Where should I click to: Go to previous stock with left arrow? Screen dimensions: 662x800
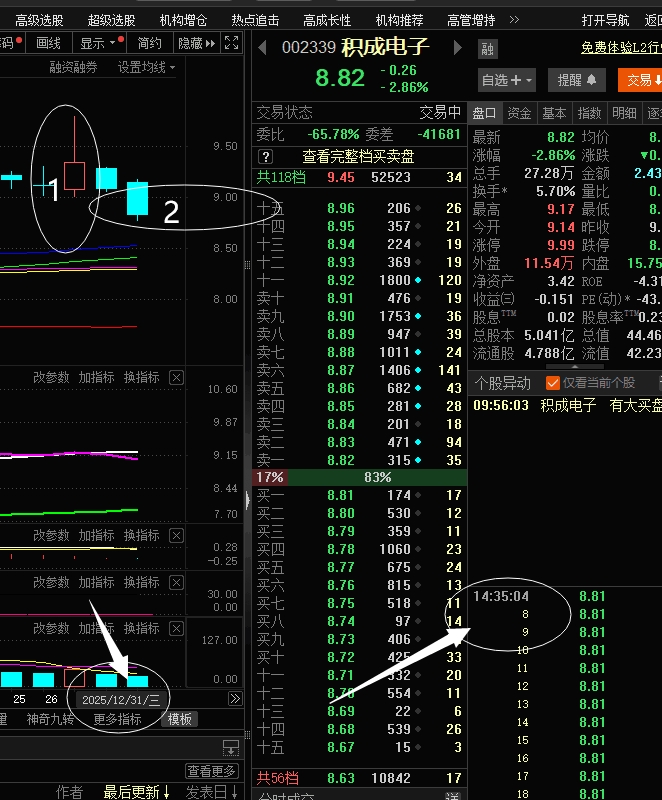tap(262, 47)
